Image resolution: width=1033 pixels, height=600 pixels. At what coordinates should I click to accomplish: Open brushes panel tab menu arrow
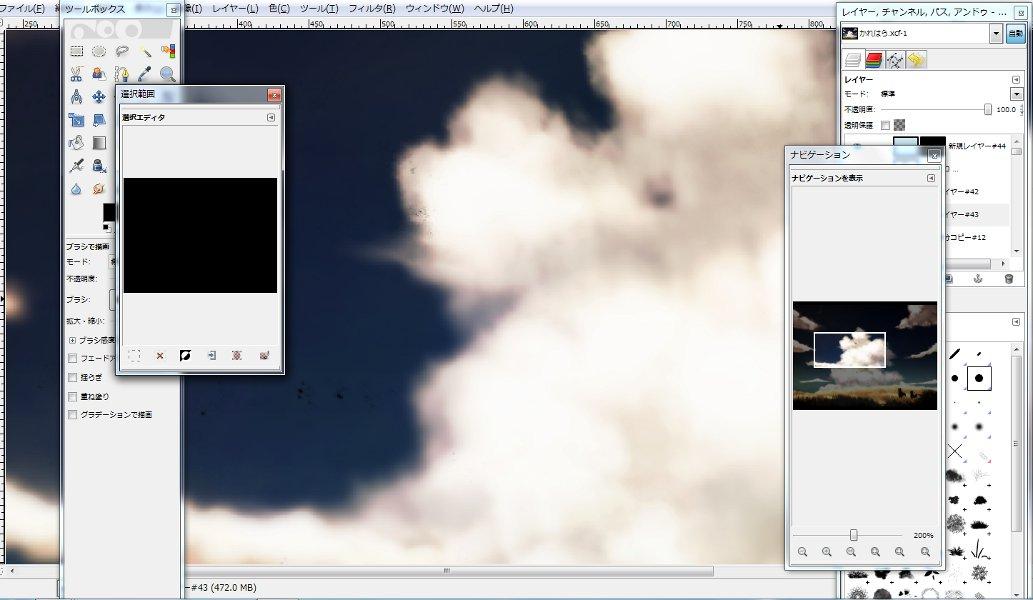[1016, 321]
